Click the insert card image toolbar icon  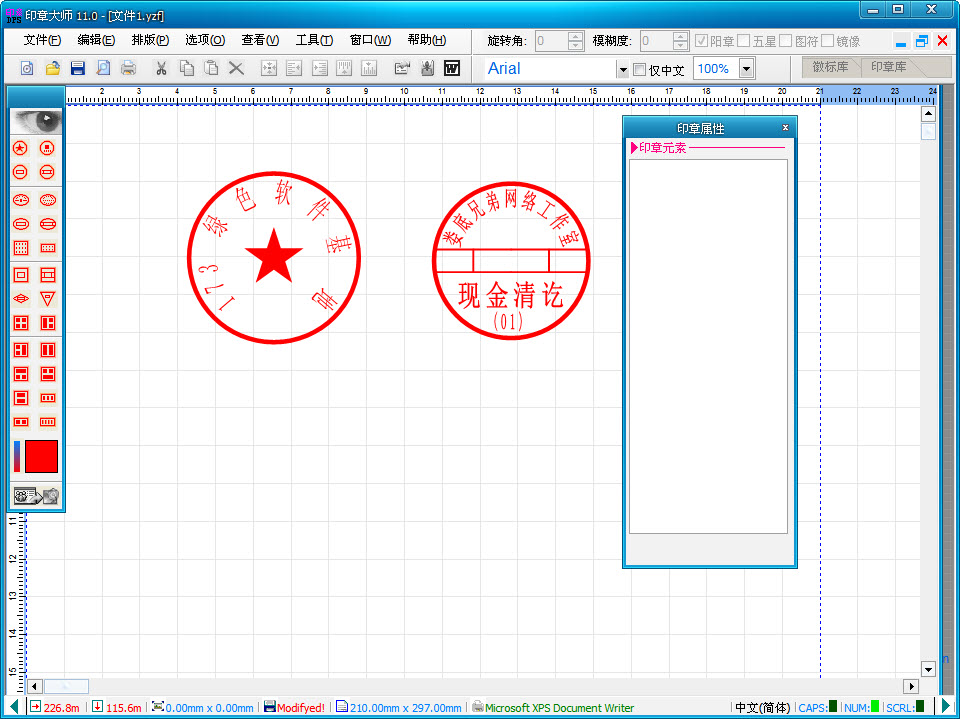pos(402,68)
